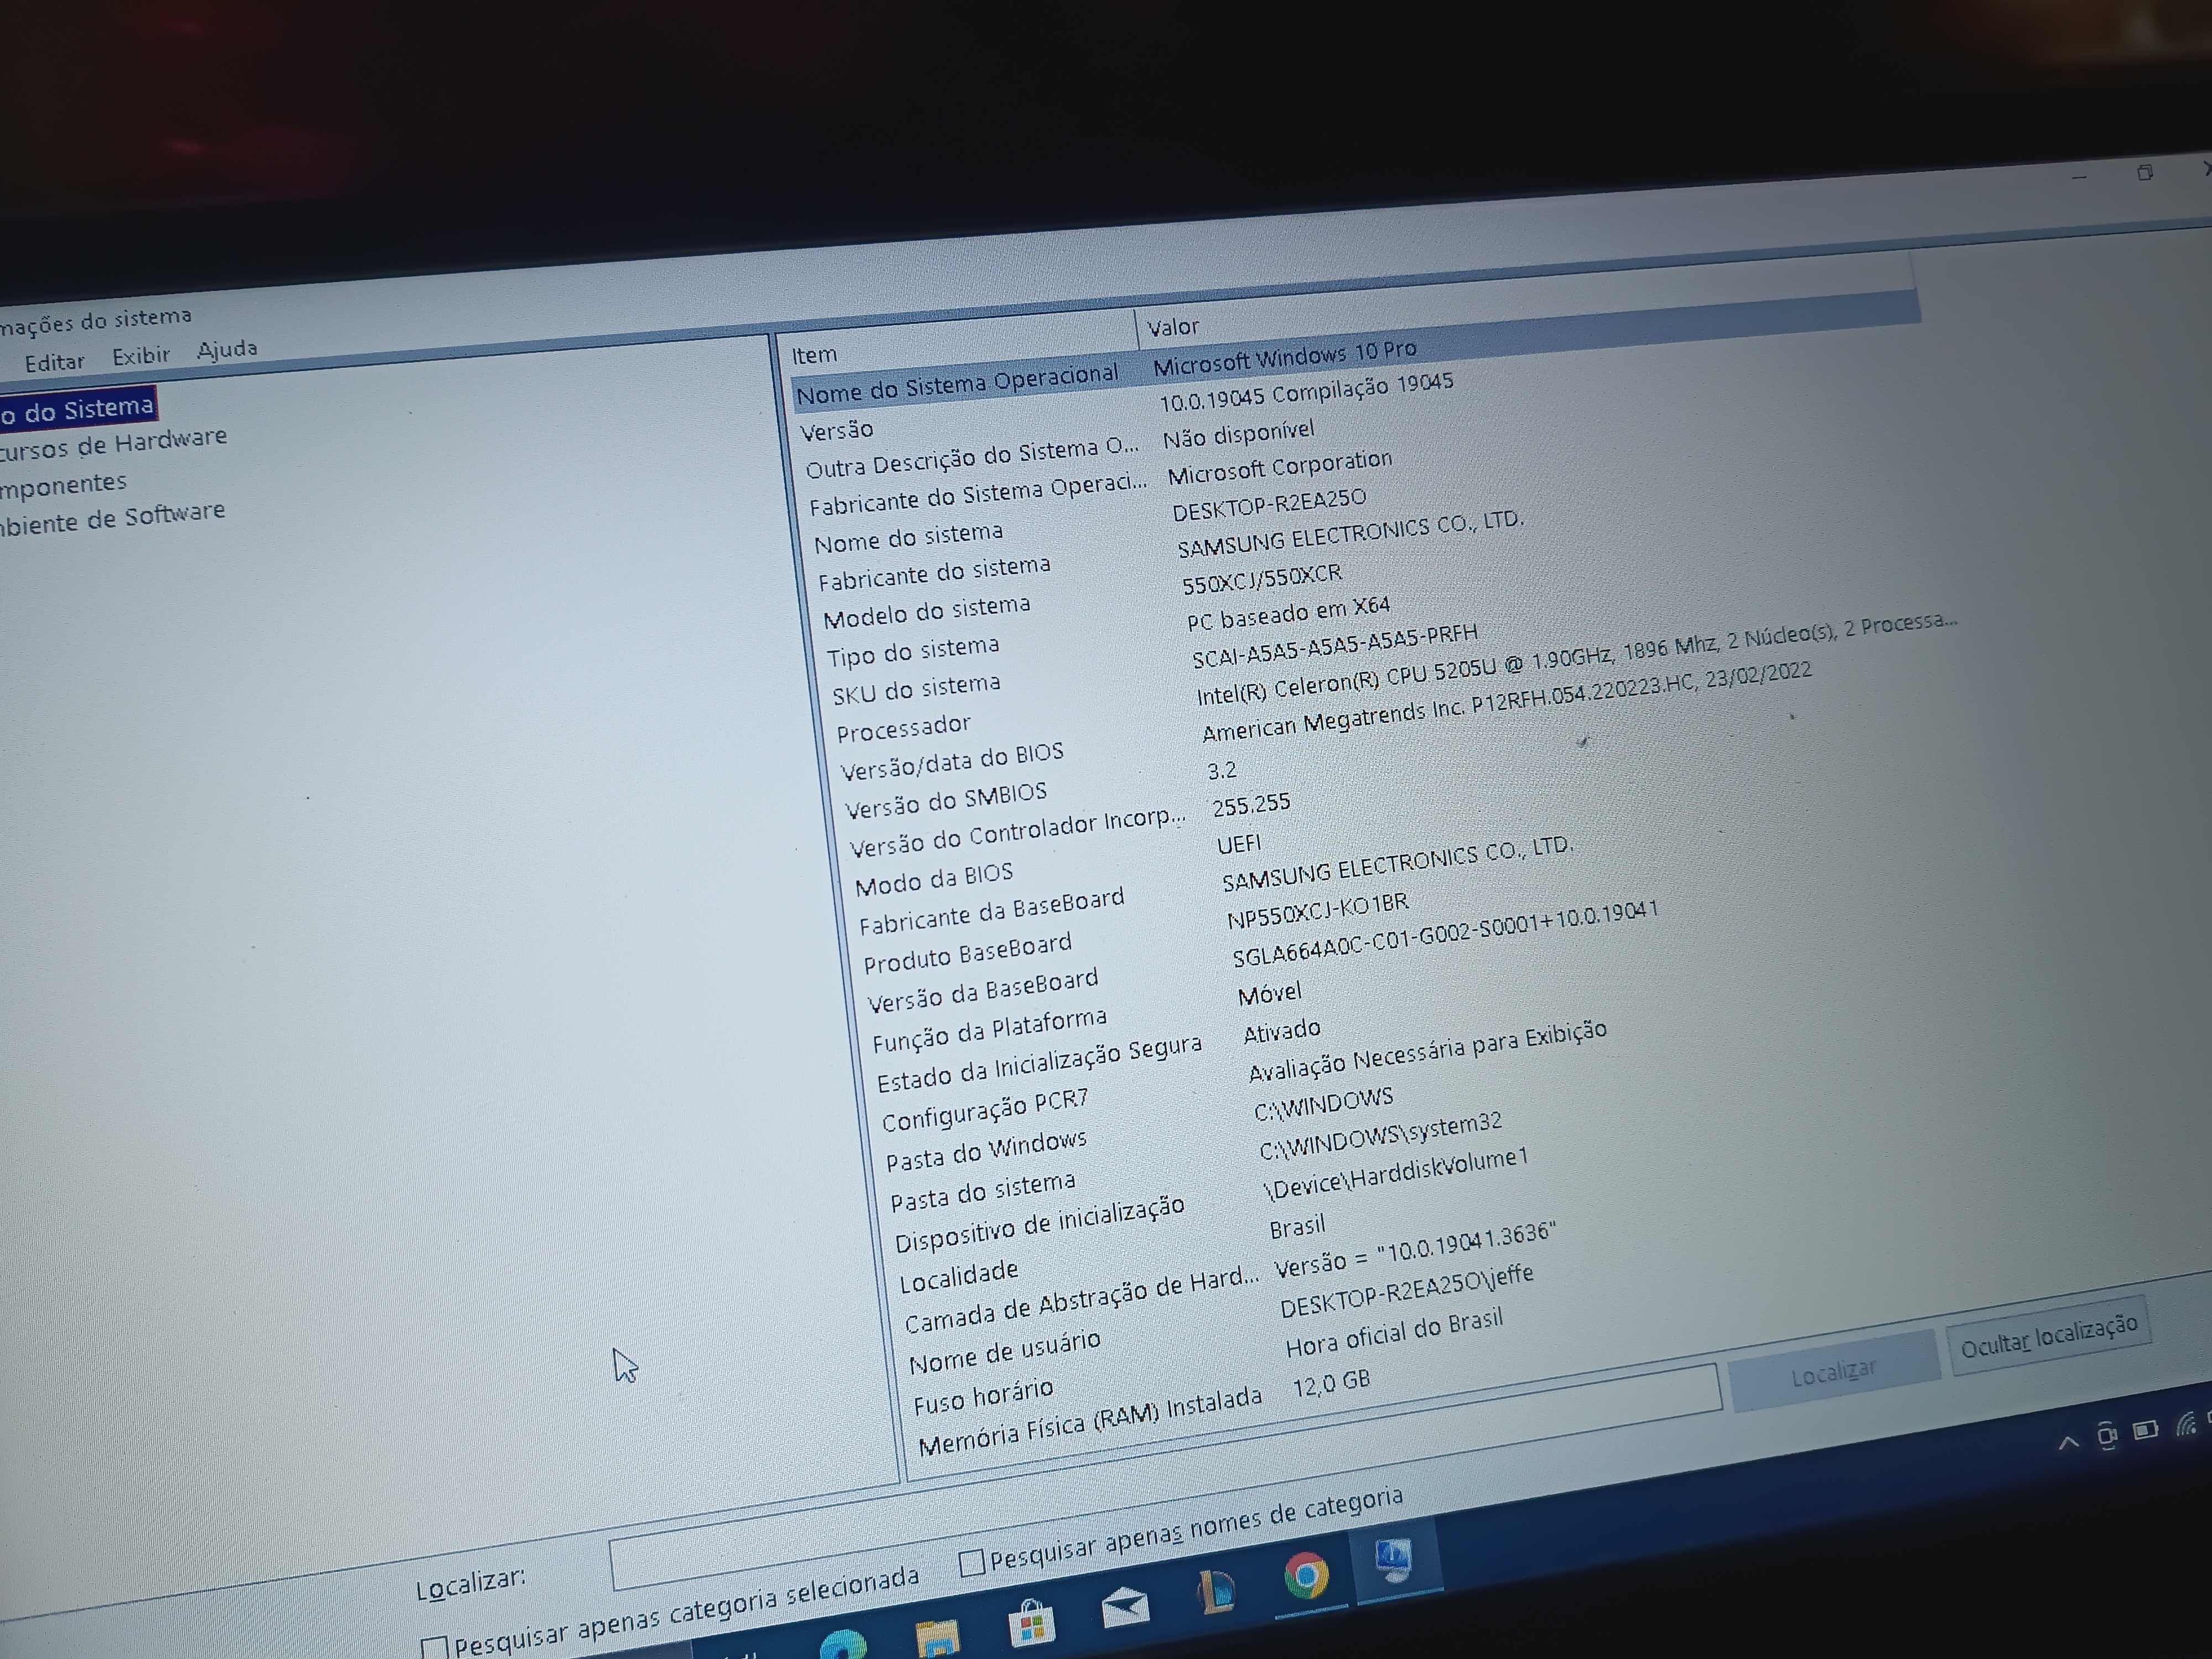Maximize the System Information window
This screenshot has width=2212, height=1659.
pos(2144,173)
